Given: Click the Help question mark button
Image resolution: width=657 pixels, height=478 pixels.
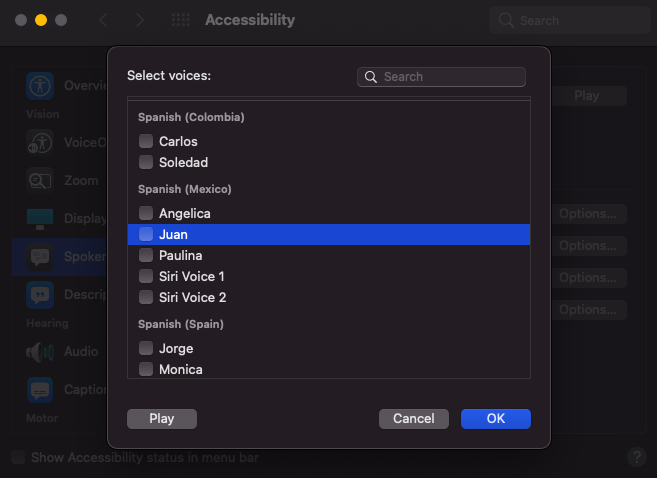Looking at the screenshot, I should point(637,457).
